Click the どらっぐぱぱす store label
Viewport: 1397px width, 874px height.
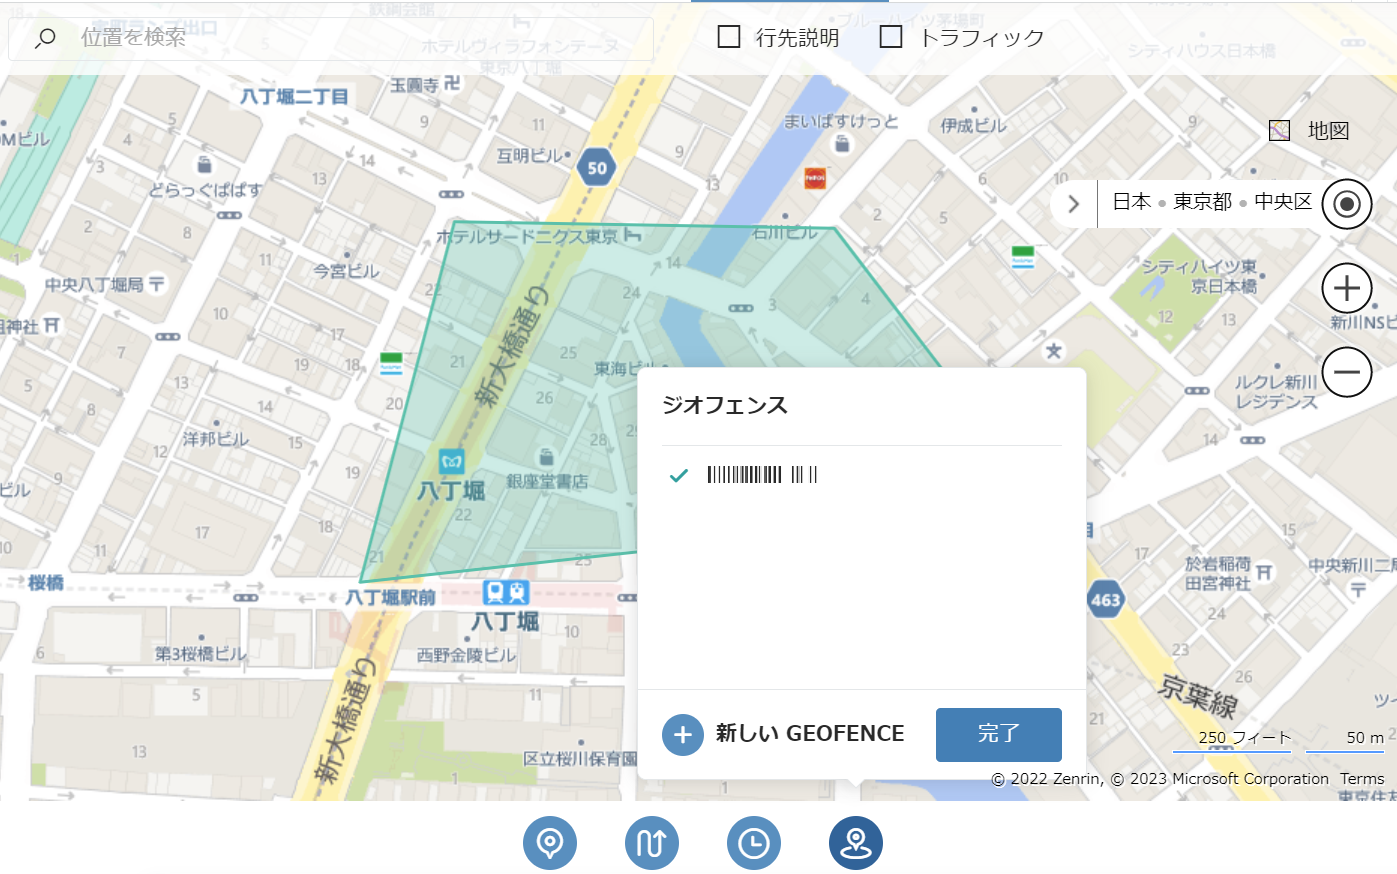click(x=205, y=190)
